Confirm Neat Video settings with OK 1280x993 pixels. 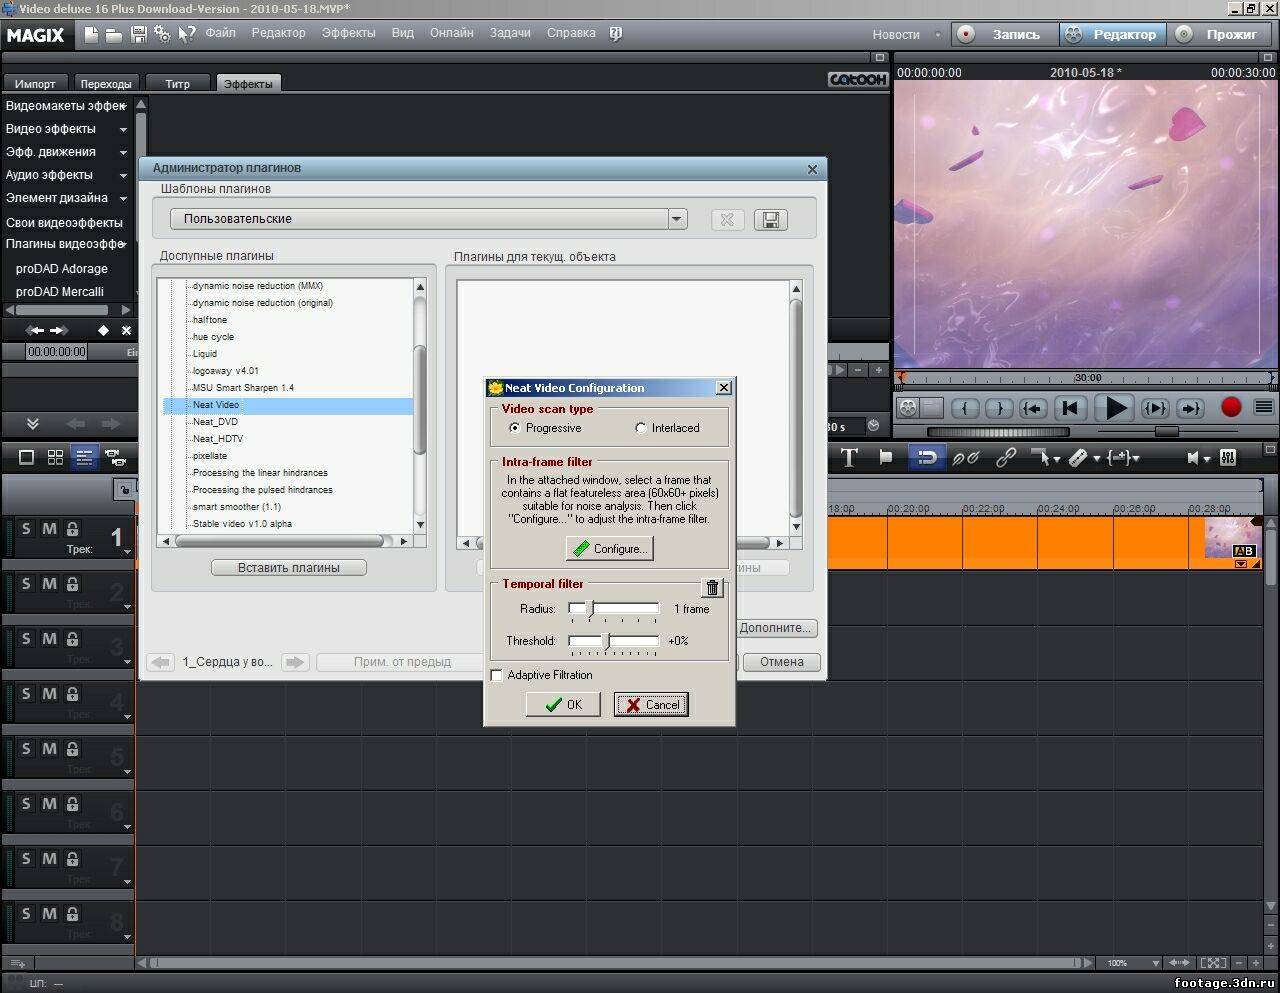click(563, 705)
